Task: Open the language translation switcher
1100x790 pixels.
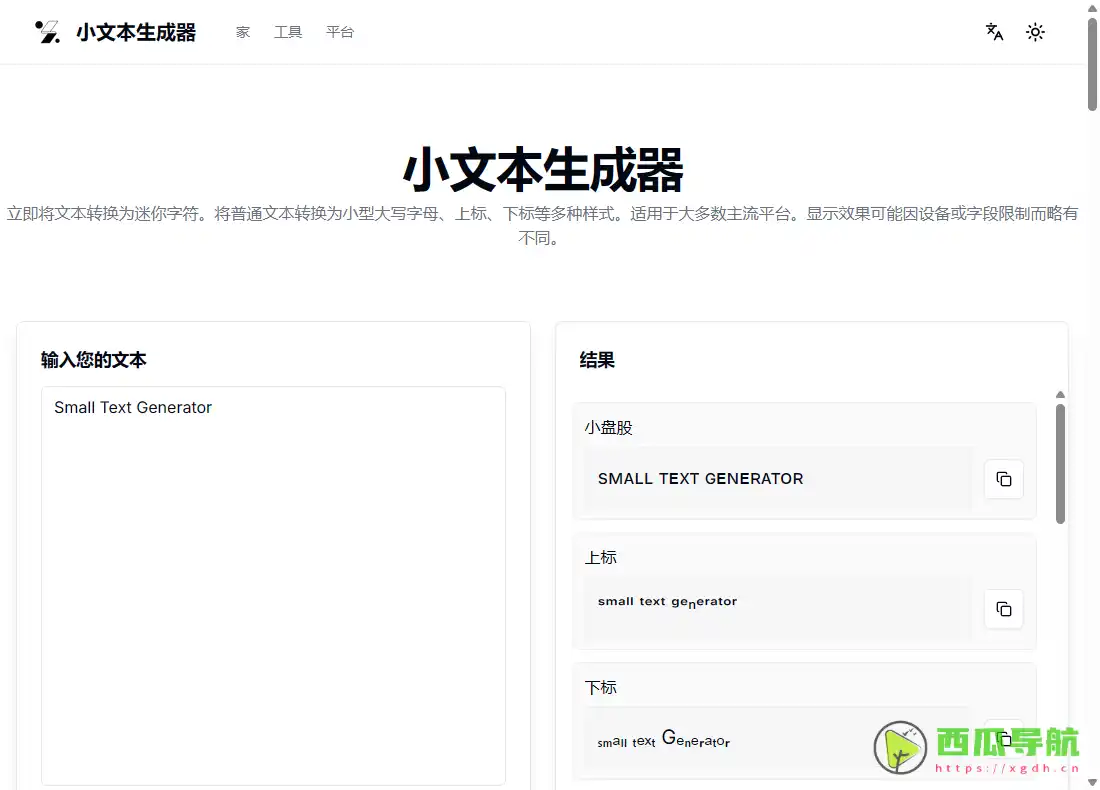Action: click(994, 32)
